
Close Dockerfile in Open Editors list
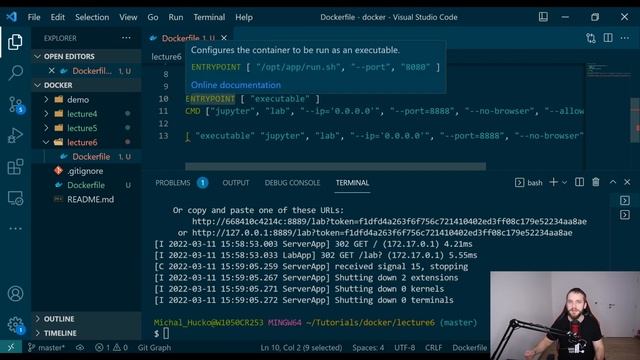coord(51,71)
